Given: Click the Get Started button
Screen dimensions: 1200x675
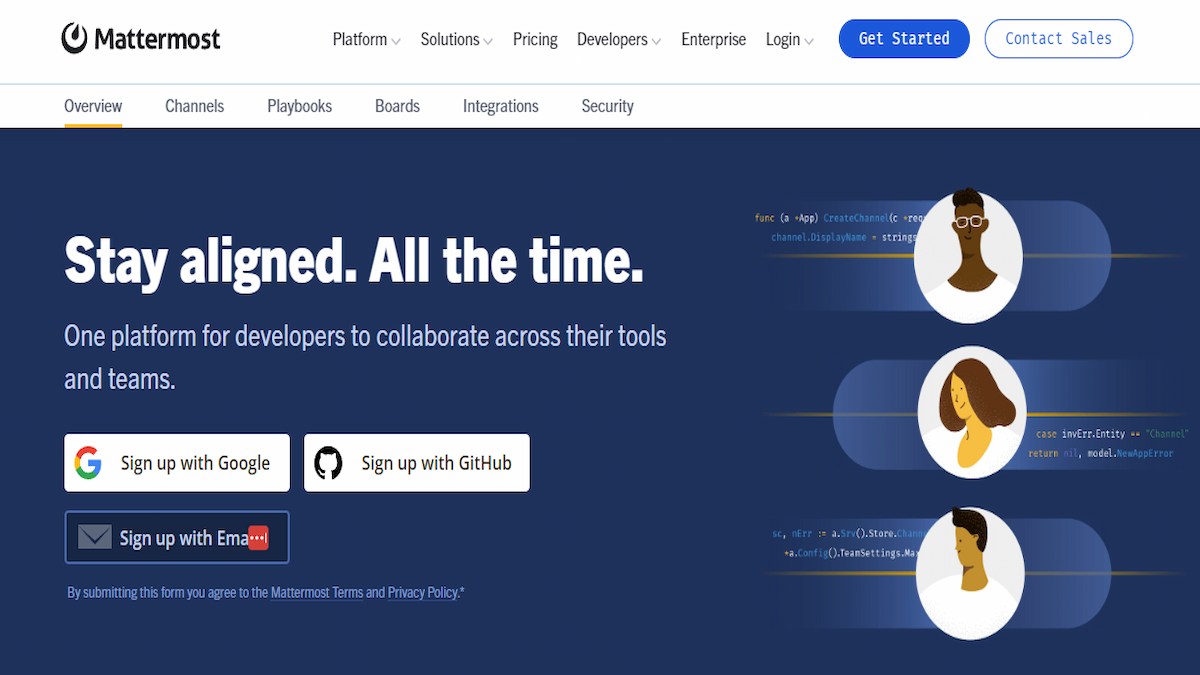Looking at the screenshot, I should (903, 38).
